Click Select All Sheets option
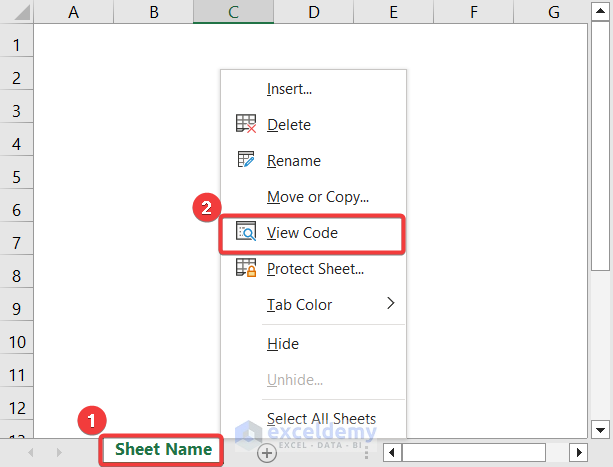This screenshot has height=467, width=613. [x=321, y=418]
